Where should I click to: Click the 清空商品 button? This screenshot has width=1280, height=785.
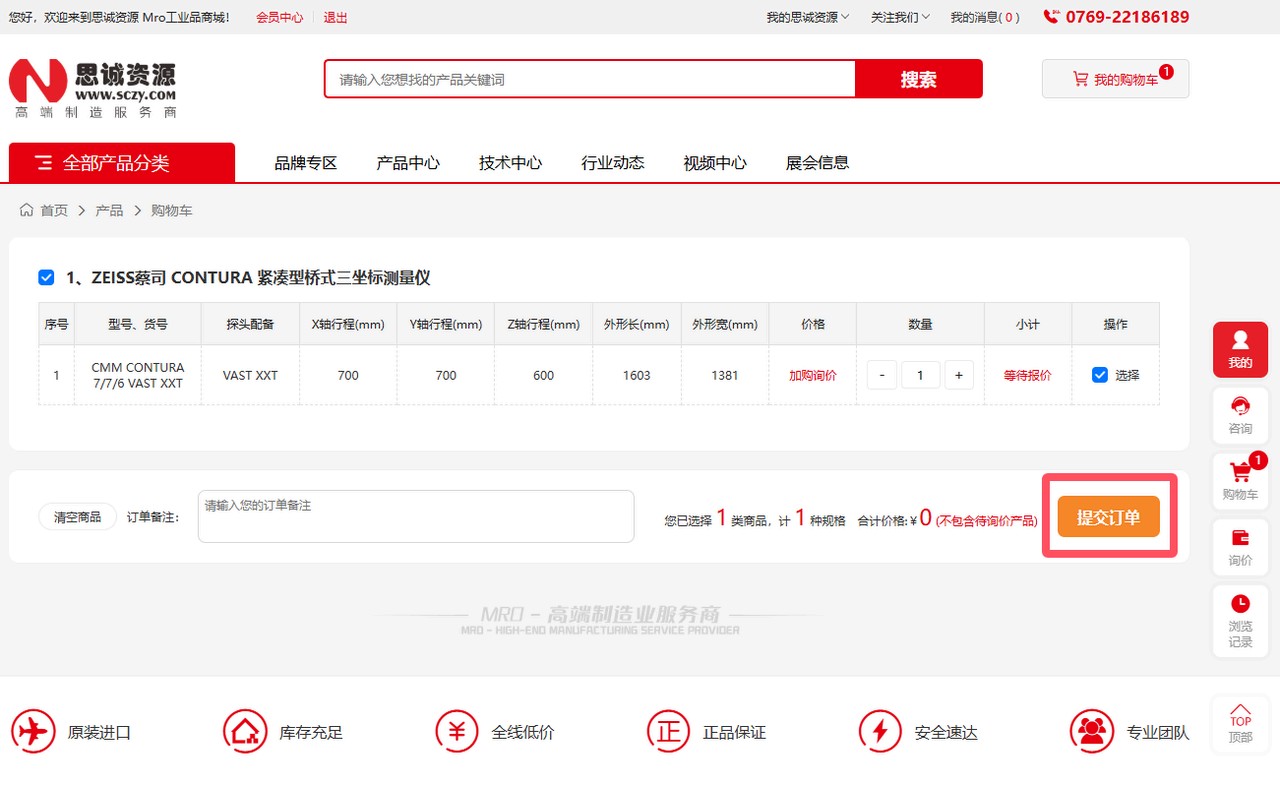(x=77, y=517)
